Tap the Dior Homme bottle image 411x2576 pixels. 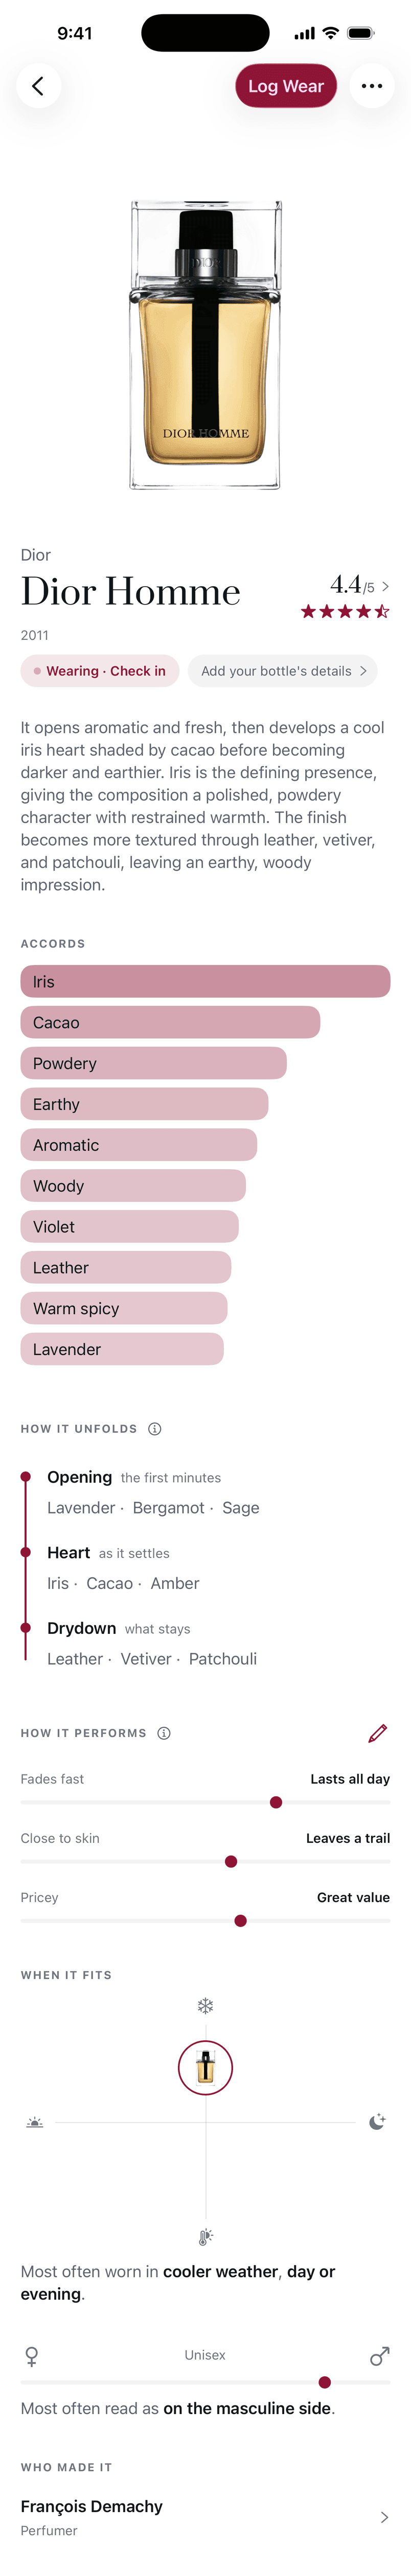pyautogui.click(x=205, y=345)
